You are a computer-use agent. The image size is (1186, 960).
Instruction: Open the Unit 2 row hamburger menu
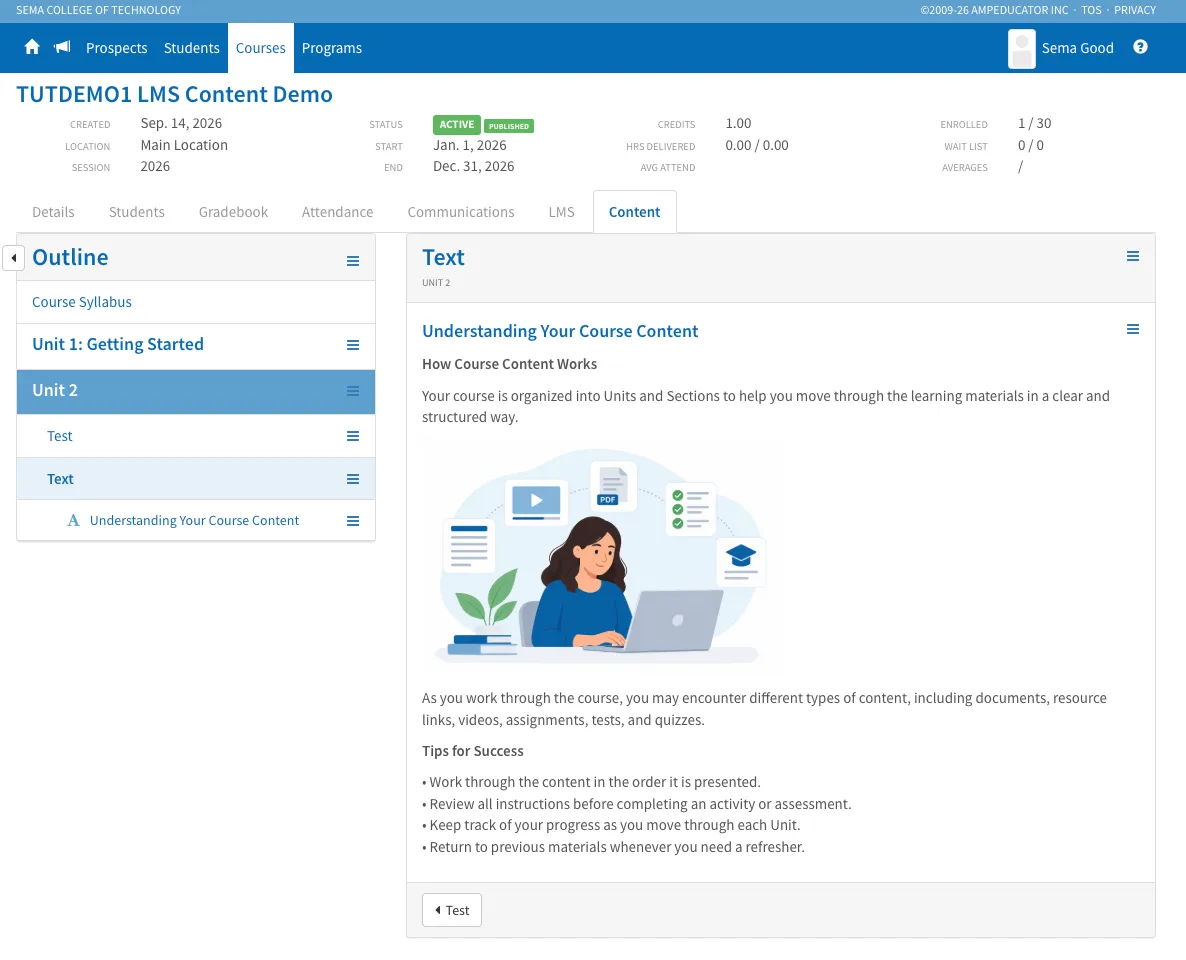tap(352, 391)
